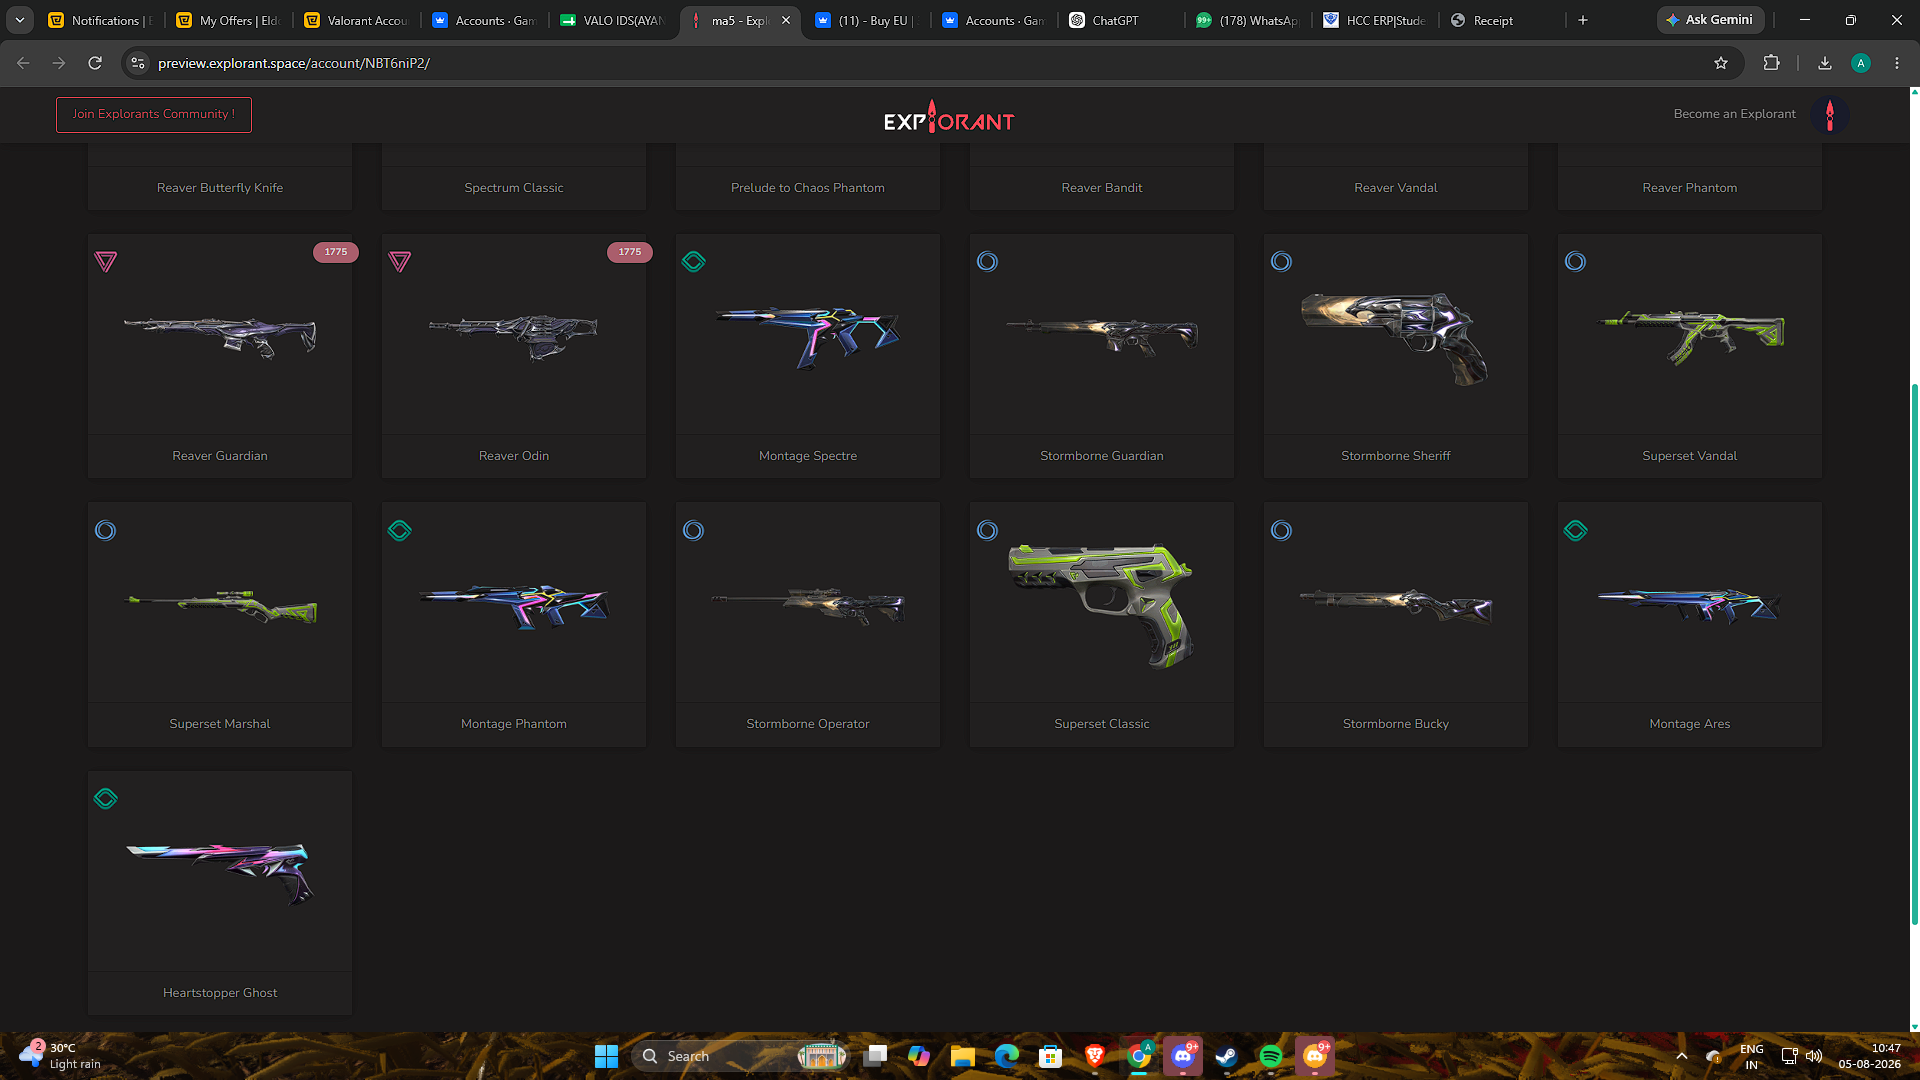Switch to the Valorant Account tab
Viewport: 1920px width, 1080px height.
click(357, 20)
